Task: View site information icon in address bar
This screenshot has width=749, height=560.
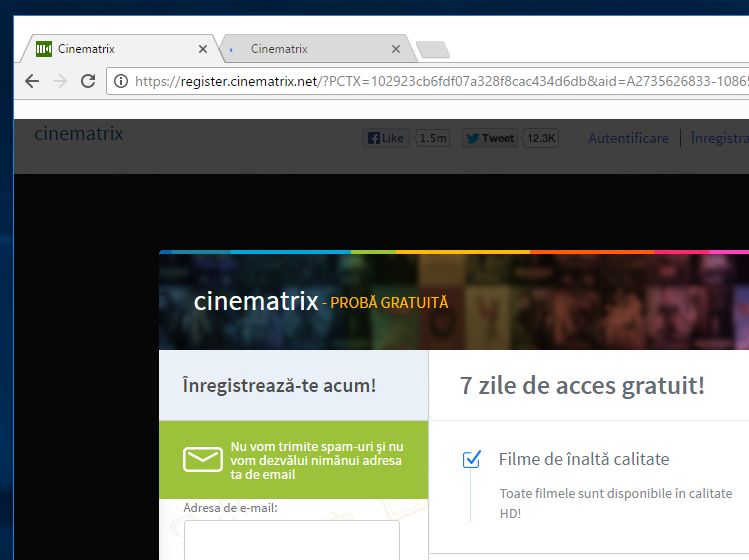Action: click(x=121, y=81)
